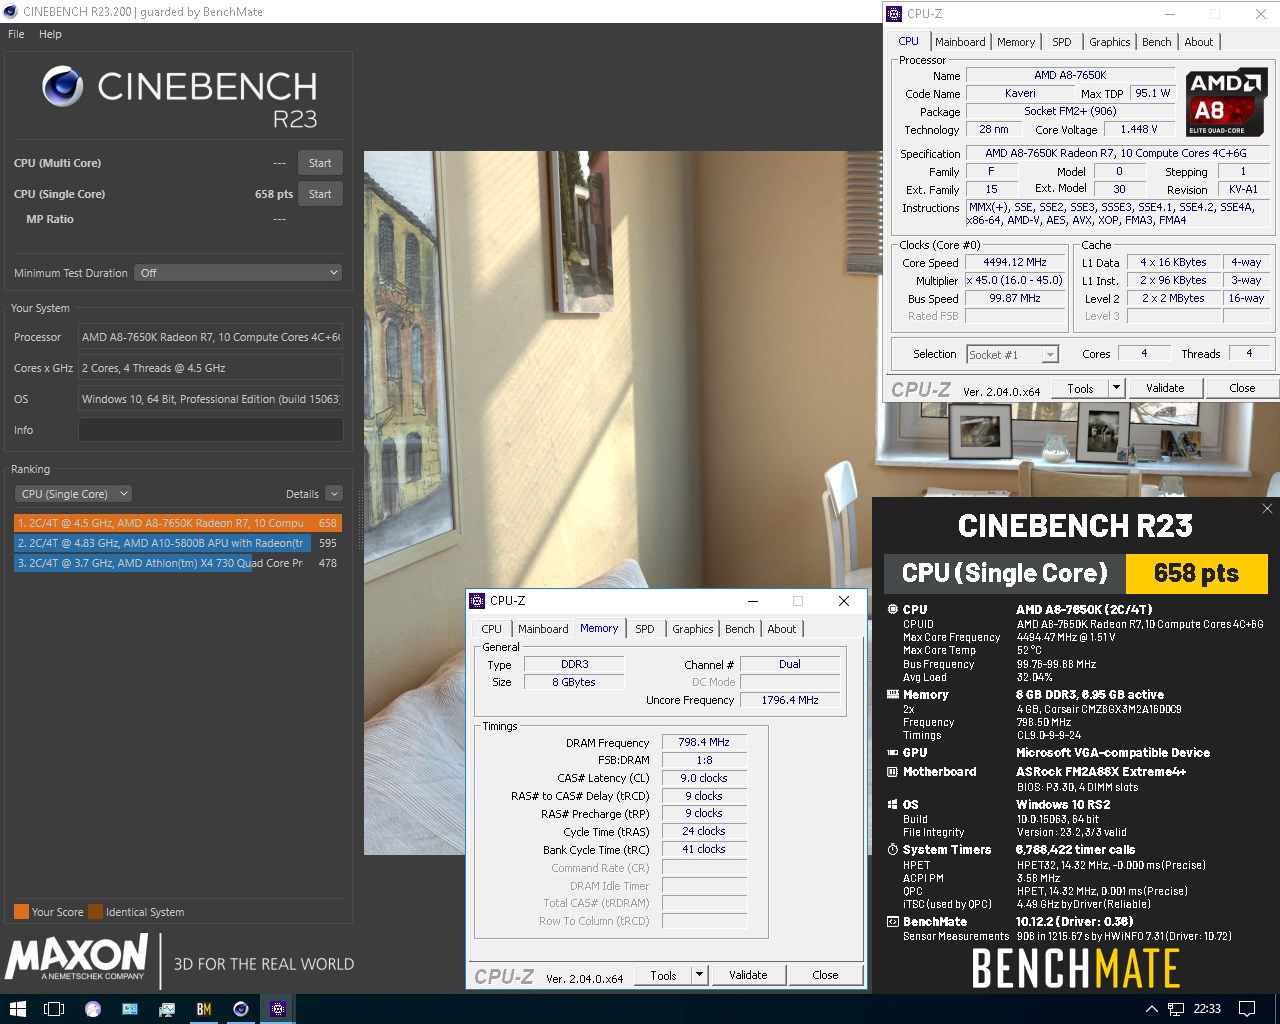Open the Socket #1 selection dropdown

point(1012,354)
